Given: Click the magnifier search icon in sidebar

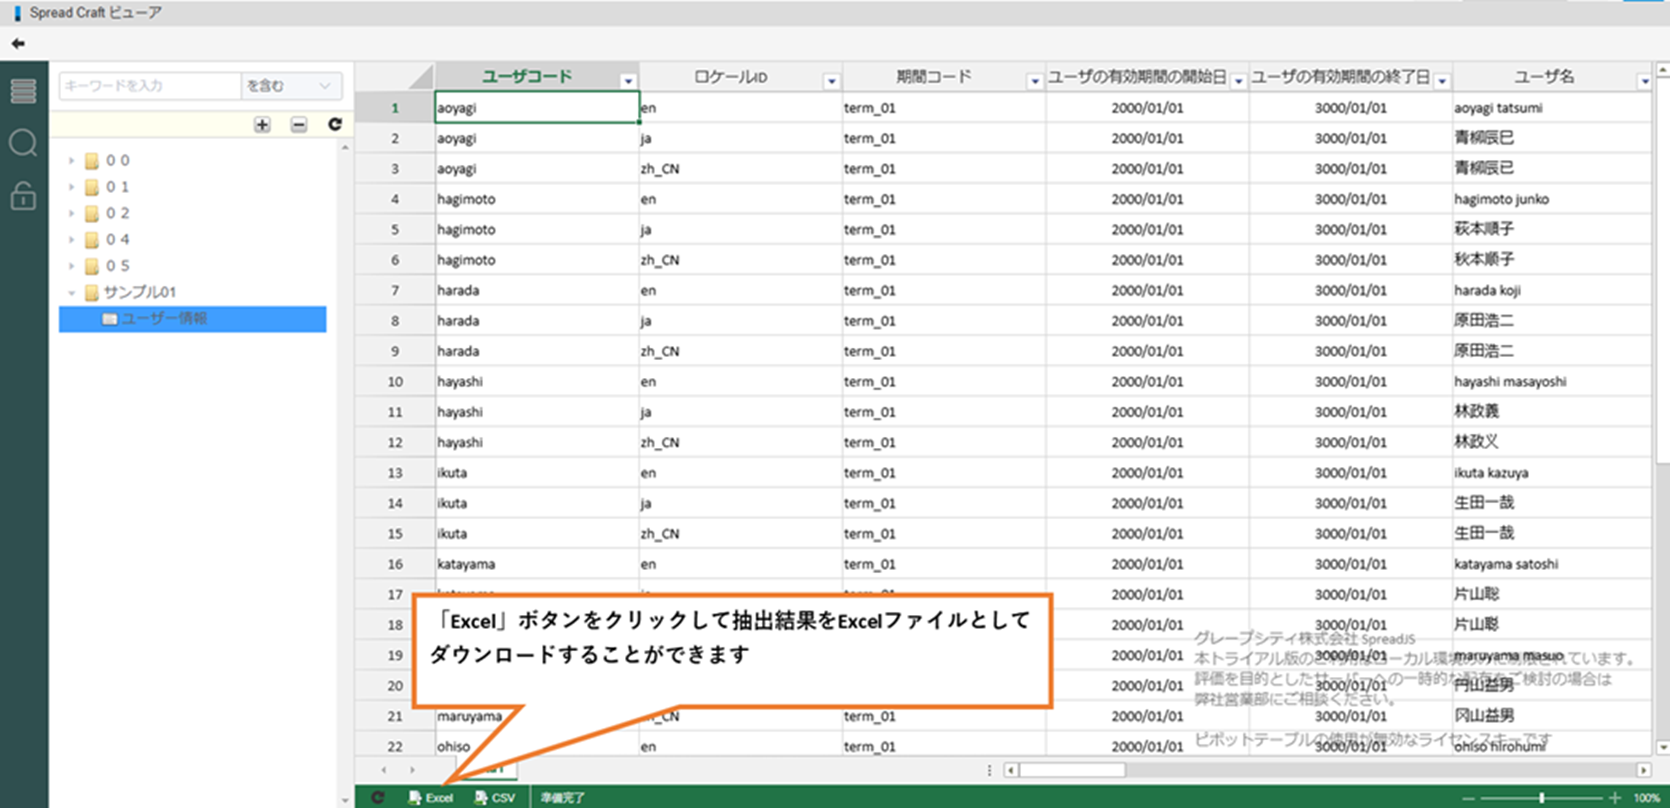Looking at the screenshot, I should (x=23, y=144).
